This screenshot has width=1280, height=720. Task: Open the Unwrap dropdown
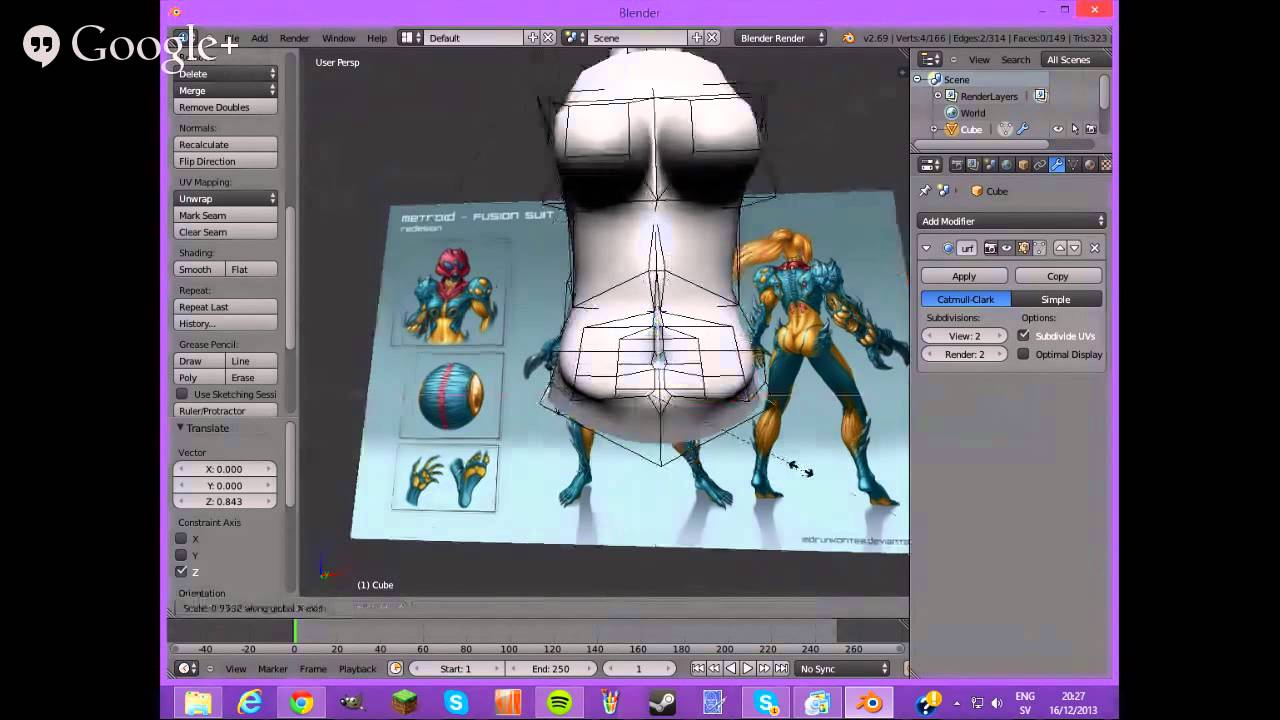pos(226,198)
